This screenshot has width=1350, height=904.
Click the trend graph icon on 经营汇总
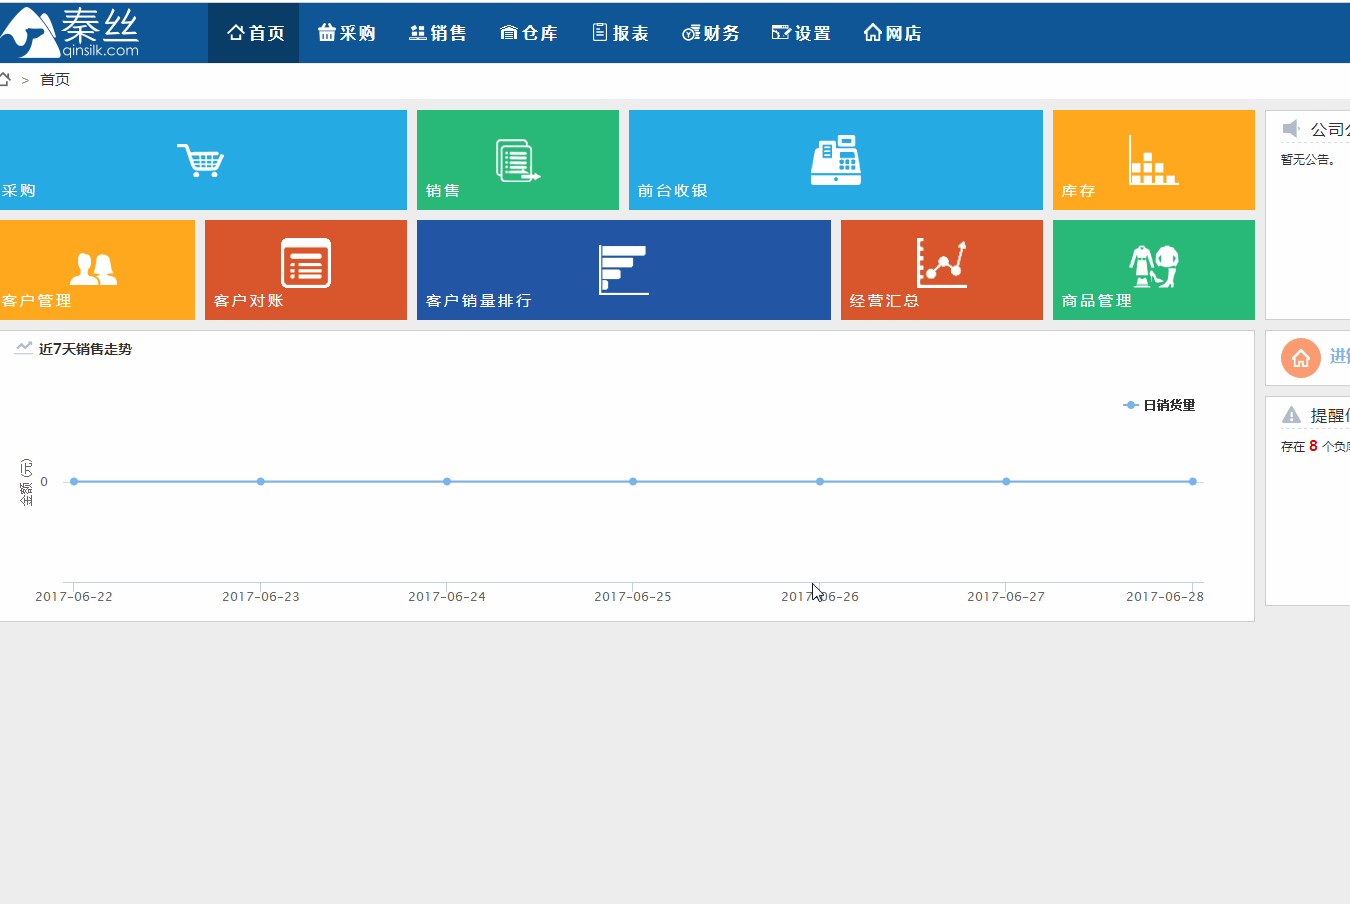(941, 264)
